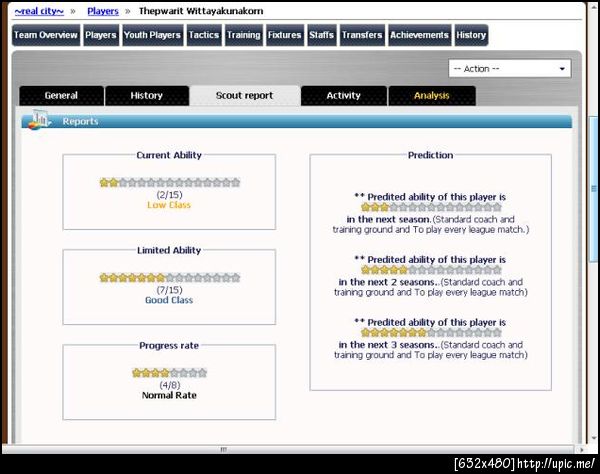Screen dimensions: 600x474
Task: Click the (2/15) rating text
Action: [170, 195]
